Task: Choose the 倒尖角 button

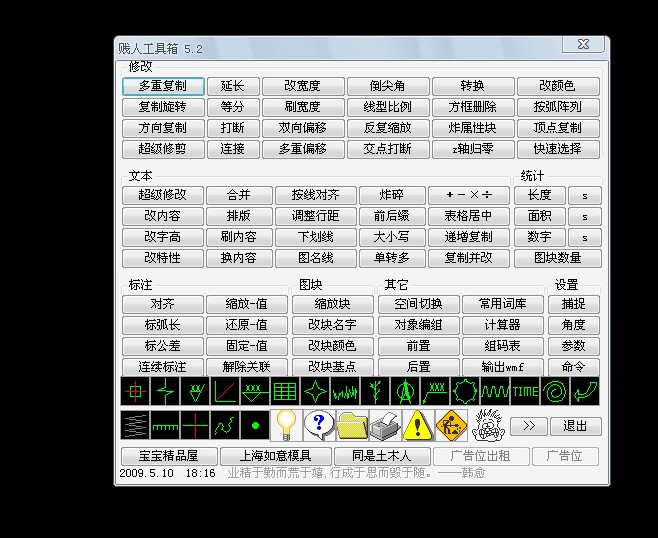Action: [388, 86]
